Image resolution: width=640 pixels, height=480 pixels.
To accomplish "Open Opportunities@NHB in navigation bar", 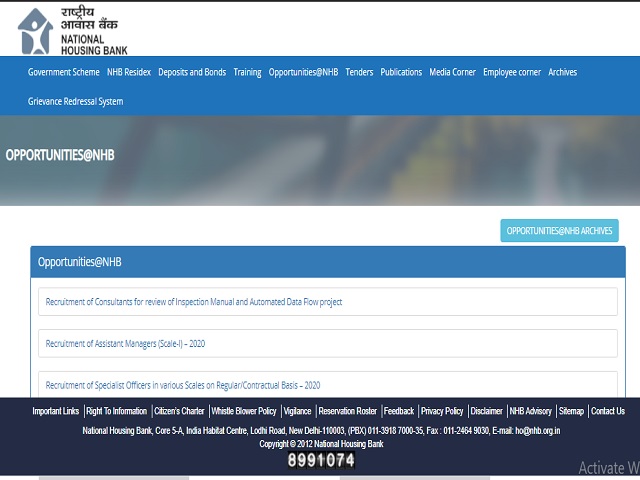I will [x=303, y=72].
